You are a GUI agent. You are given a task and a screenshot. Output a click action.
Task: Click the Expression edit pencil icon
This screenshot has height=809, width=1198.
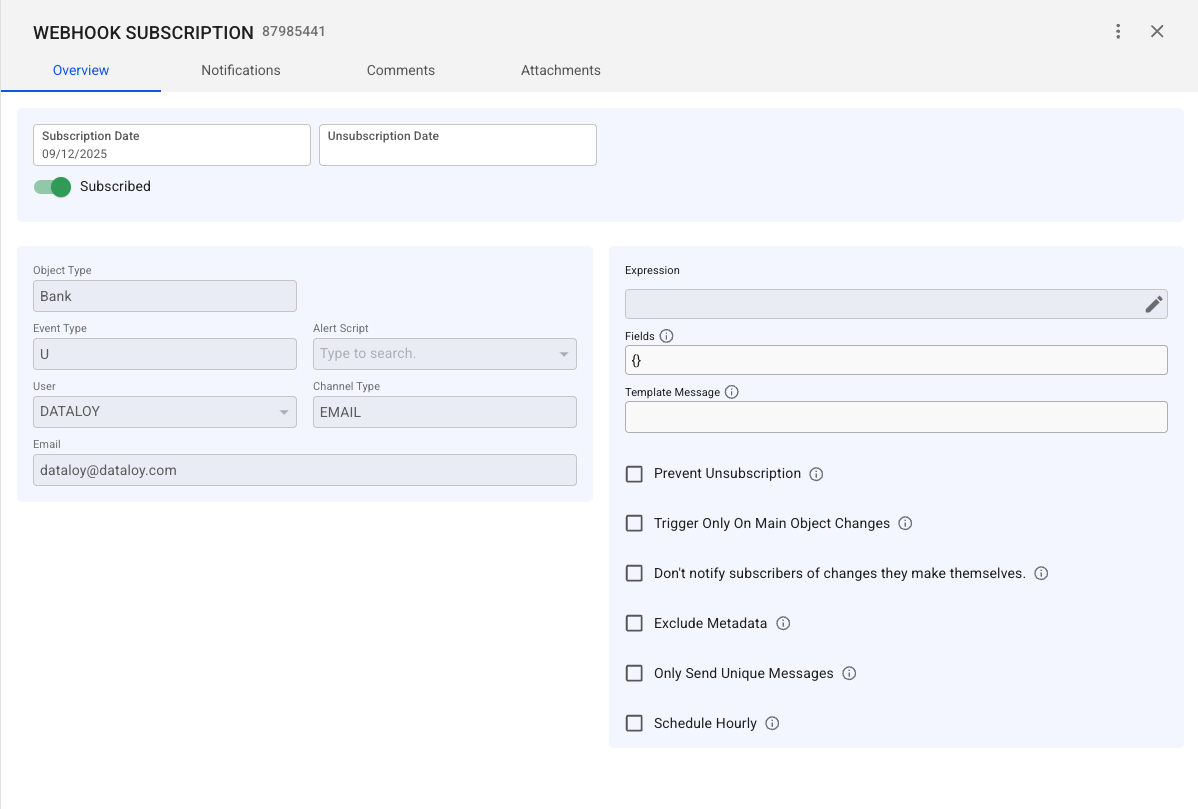click(x=1154, y=304)
